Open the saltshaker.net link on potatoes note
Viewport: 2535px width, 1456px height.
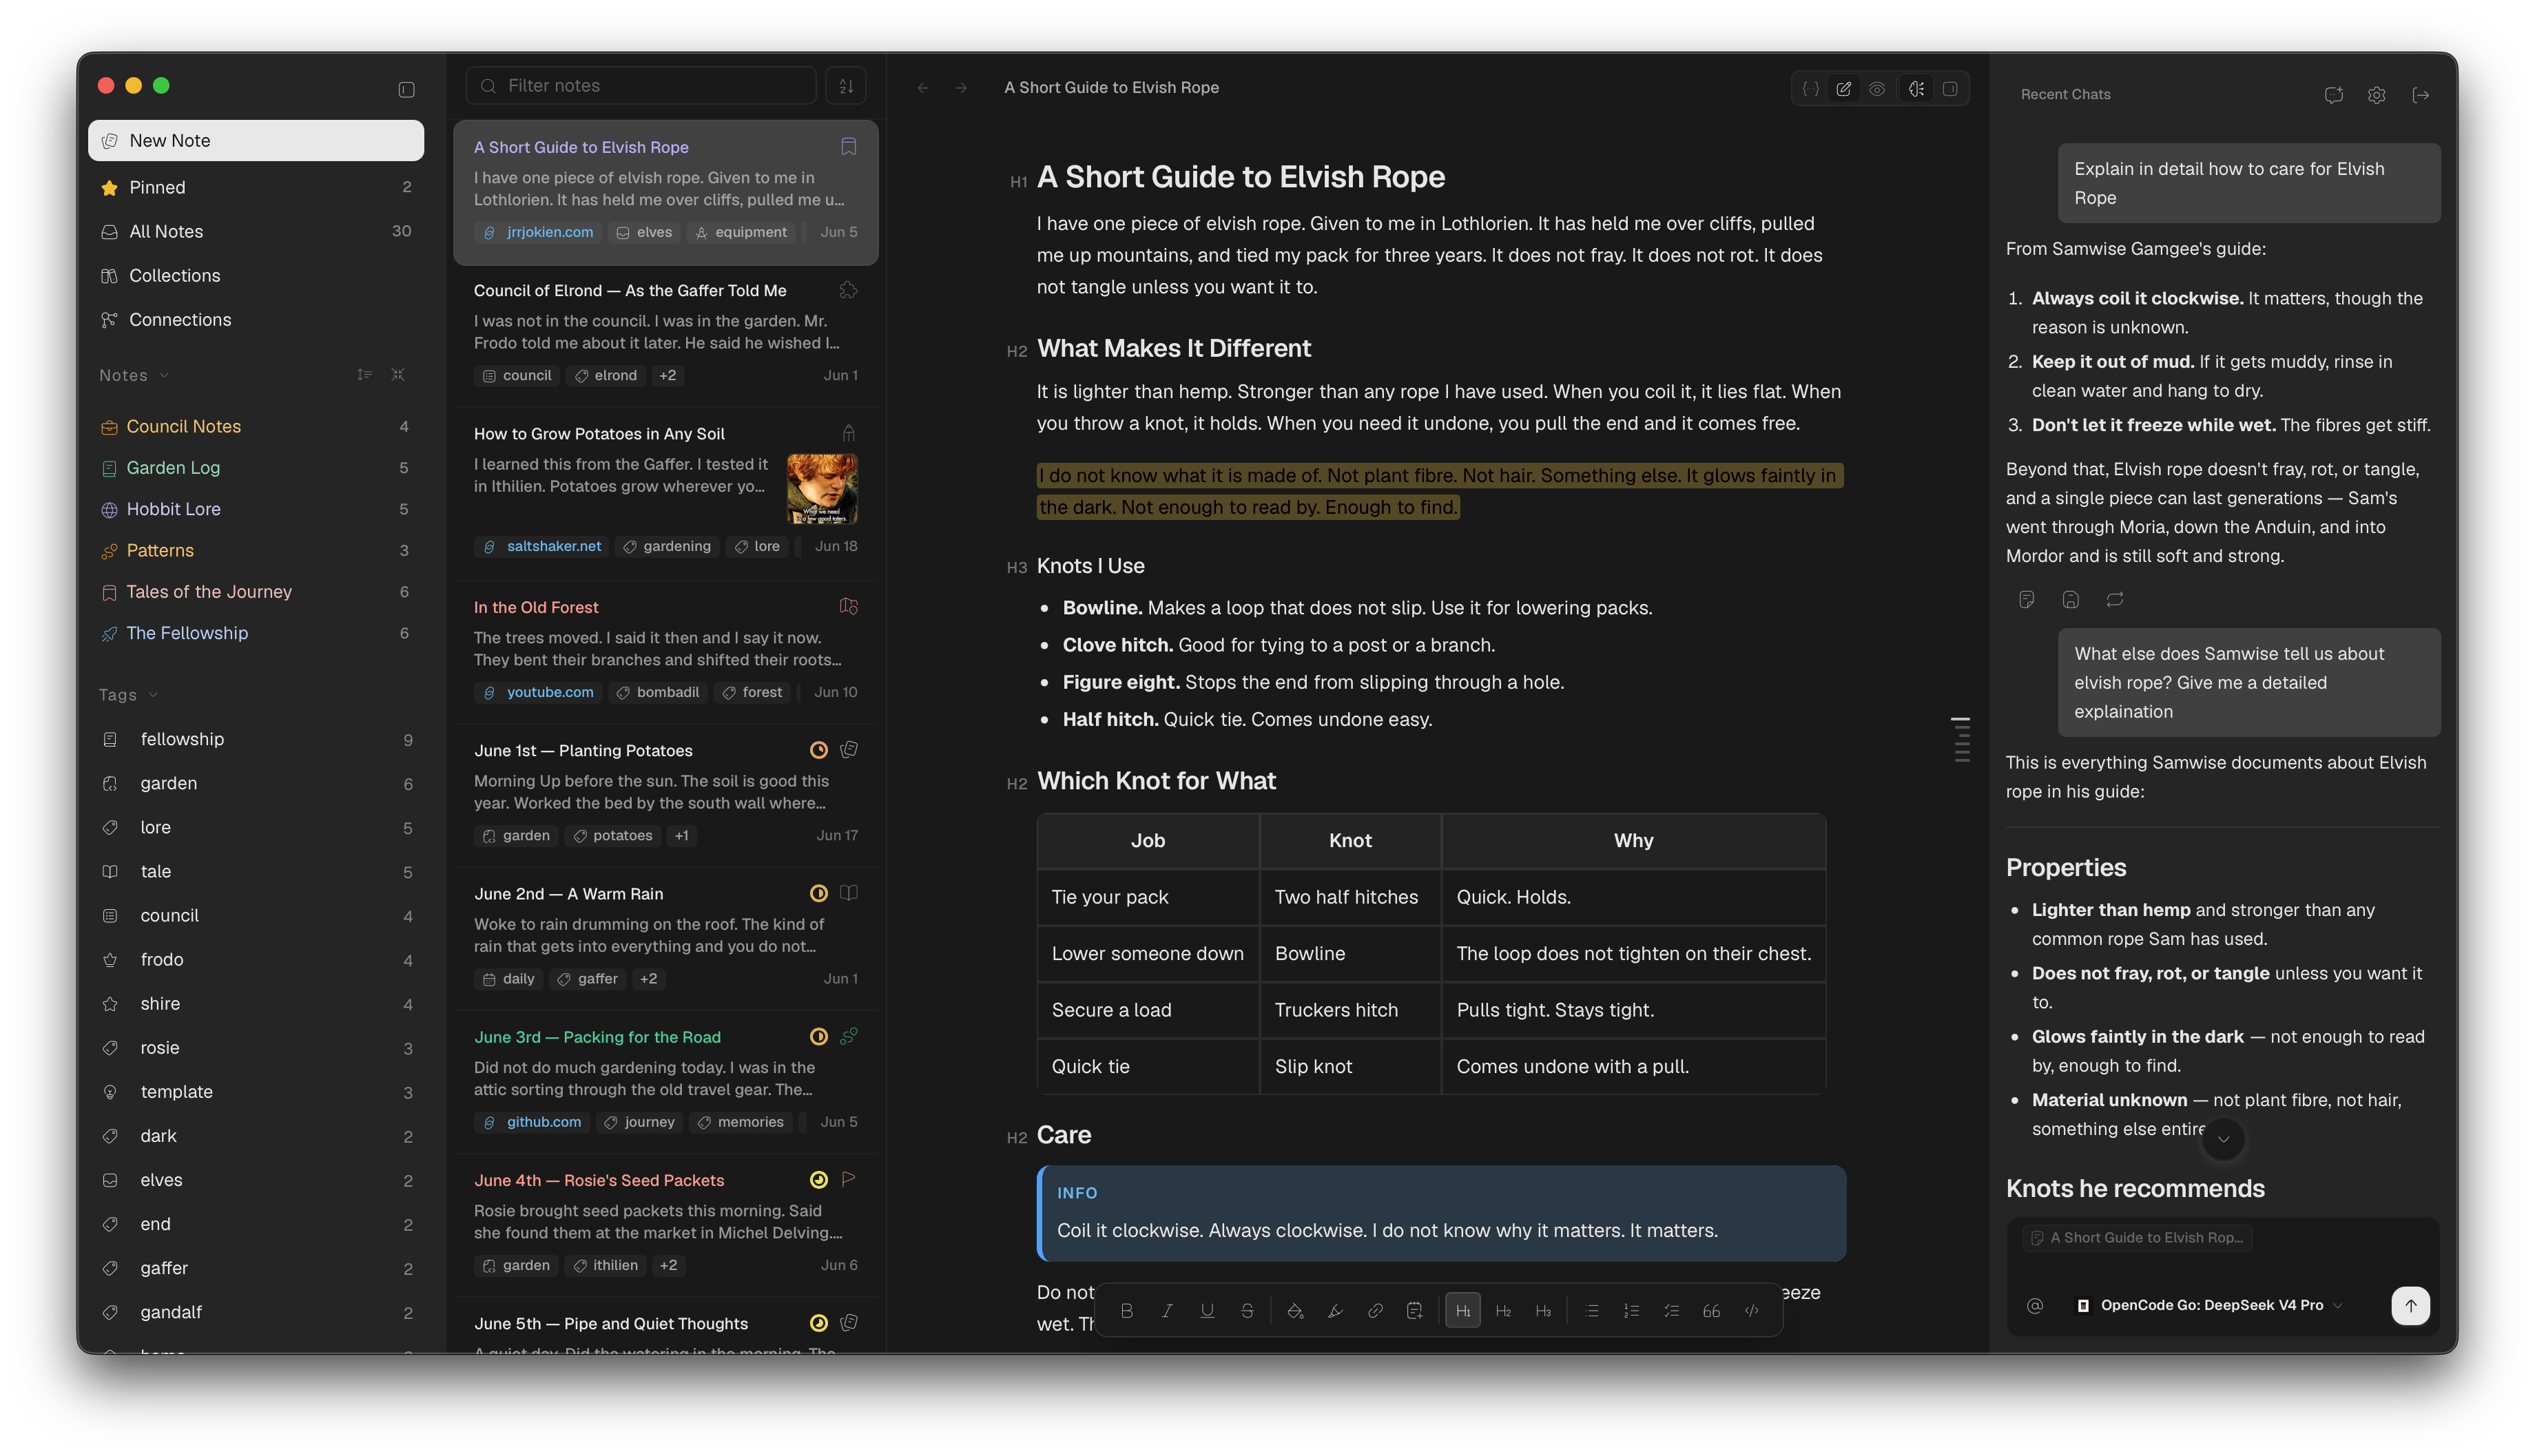(542, 546)
